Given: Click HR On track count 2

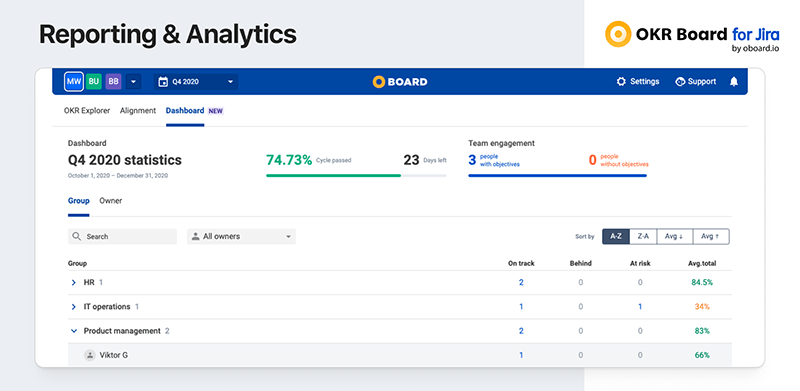Looking at the screenshot, I should [521, 282].
